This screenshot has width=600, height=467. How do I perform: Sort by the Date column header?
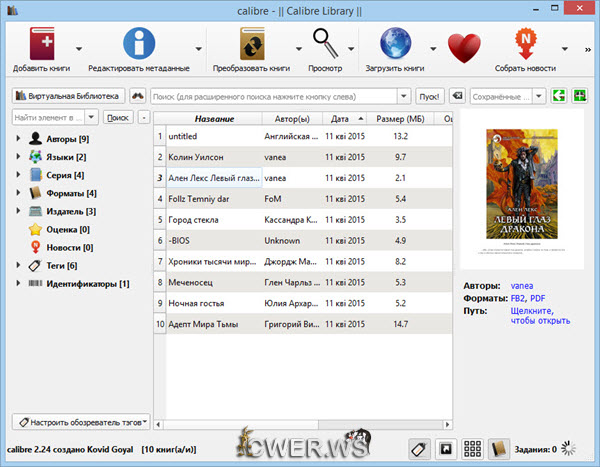click(x=339, y=119)
